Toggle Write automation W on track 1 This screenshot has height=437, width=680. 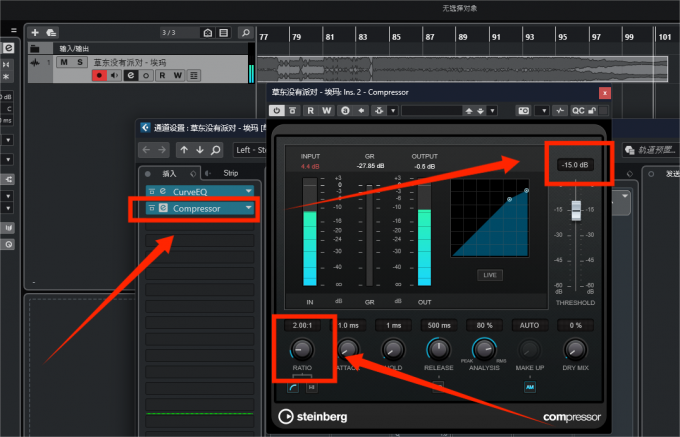(178, 75)
